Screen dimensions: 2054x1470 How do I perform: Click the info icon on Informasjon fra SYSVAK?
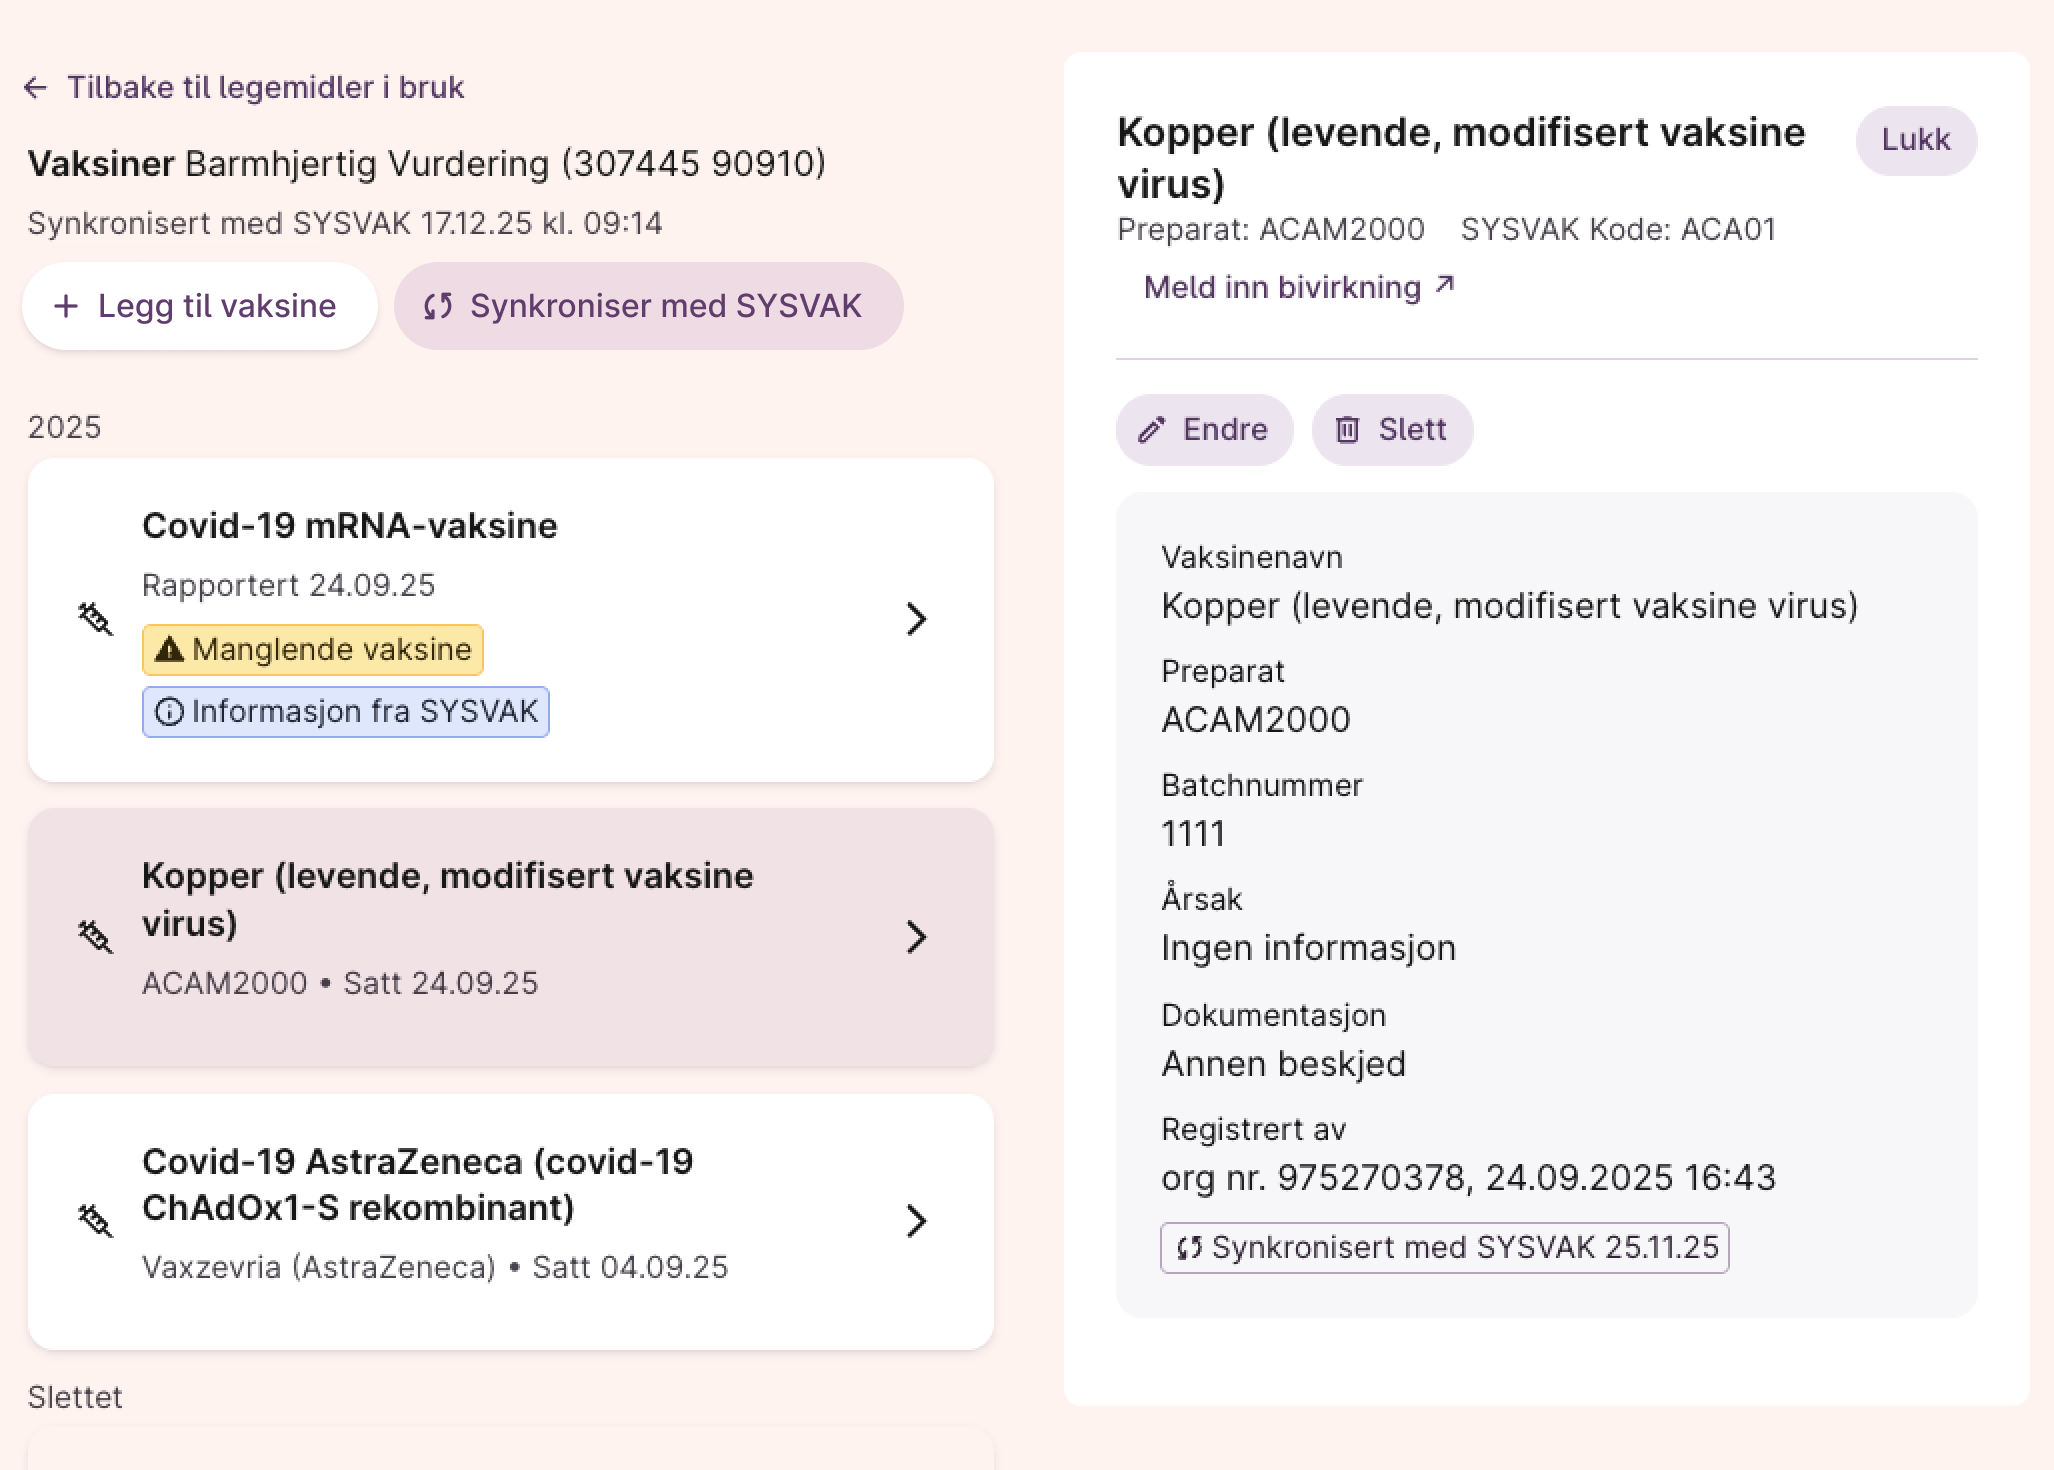[x=169, y=712]
